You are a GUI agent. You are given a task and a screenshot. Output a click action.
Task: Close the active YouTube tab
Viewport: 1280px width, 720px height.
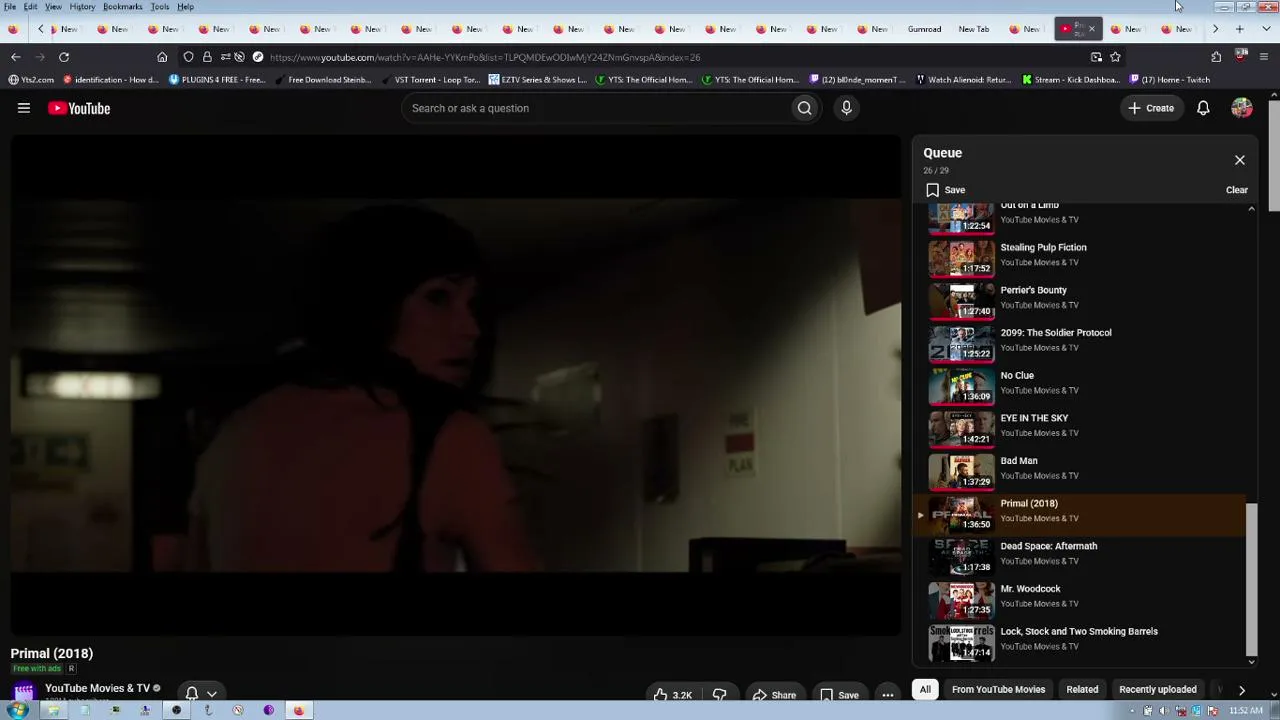pyautogui.click(x=1091, y=29)
